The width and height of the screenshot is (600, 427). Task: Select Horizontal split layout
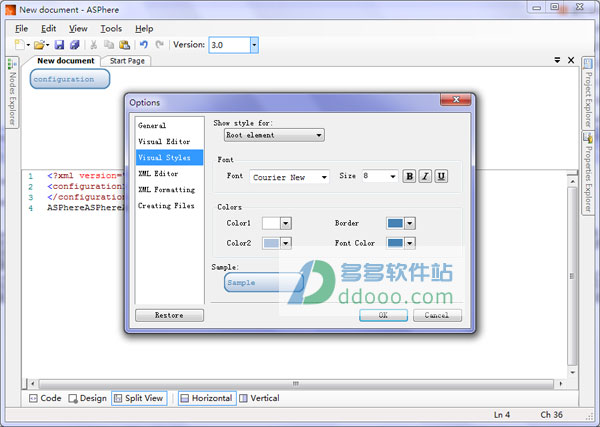207,398
